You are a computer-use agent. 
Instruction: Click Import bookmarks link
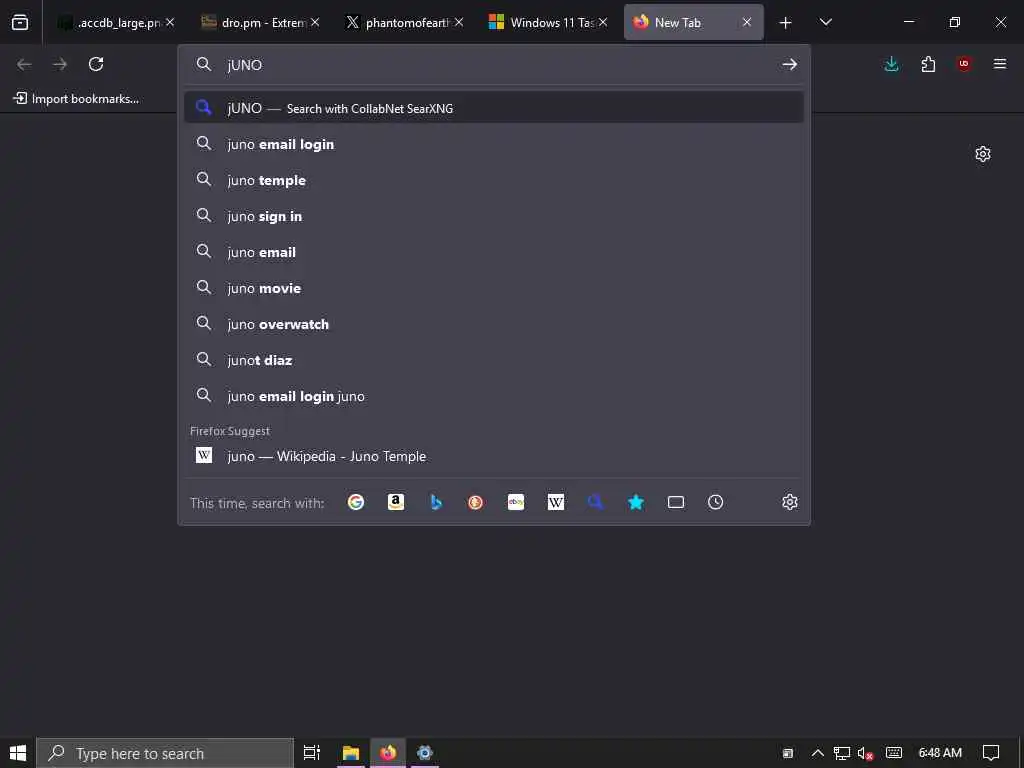[x=76, y=99]
